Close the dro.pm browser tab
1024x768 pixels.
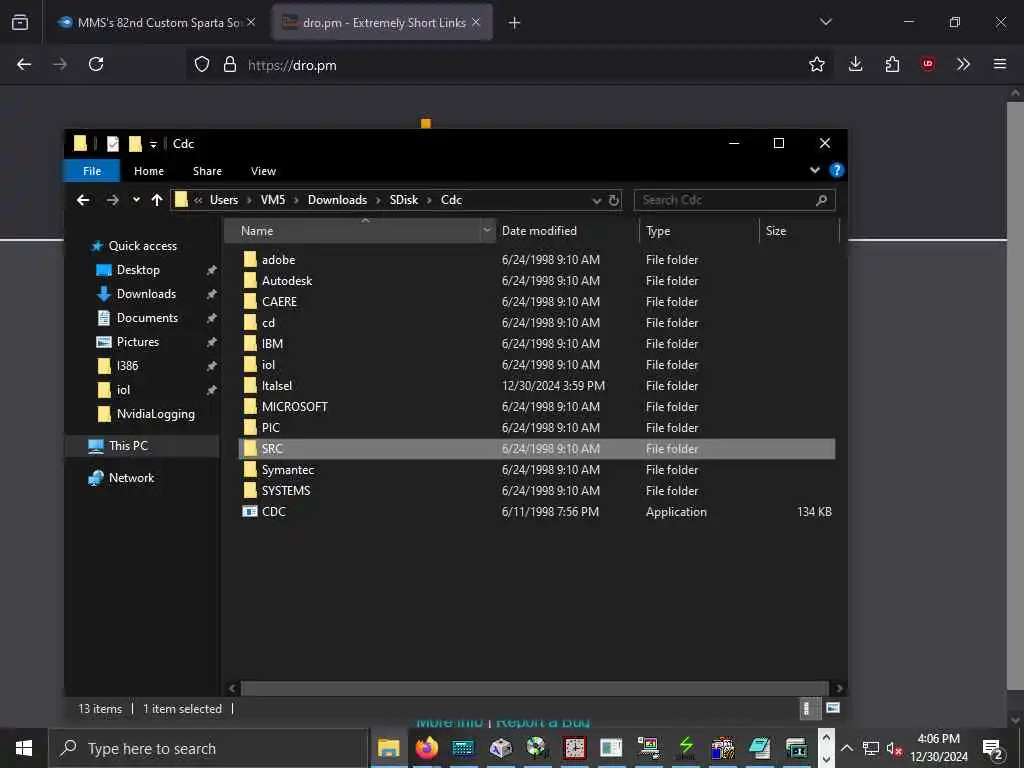(x=476, y=23)
